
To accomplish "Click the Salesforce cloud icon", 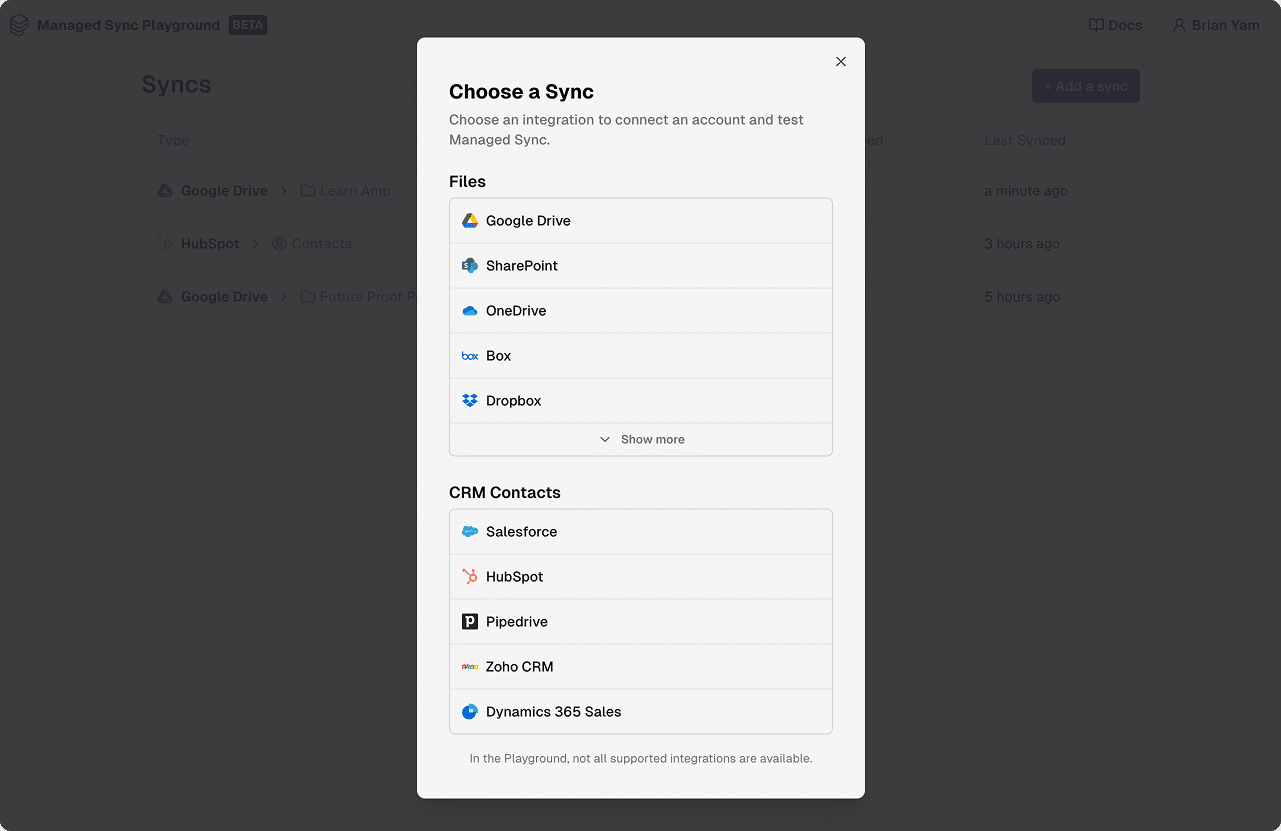I will click(470, 532).
